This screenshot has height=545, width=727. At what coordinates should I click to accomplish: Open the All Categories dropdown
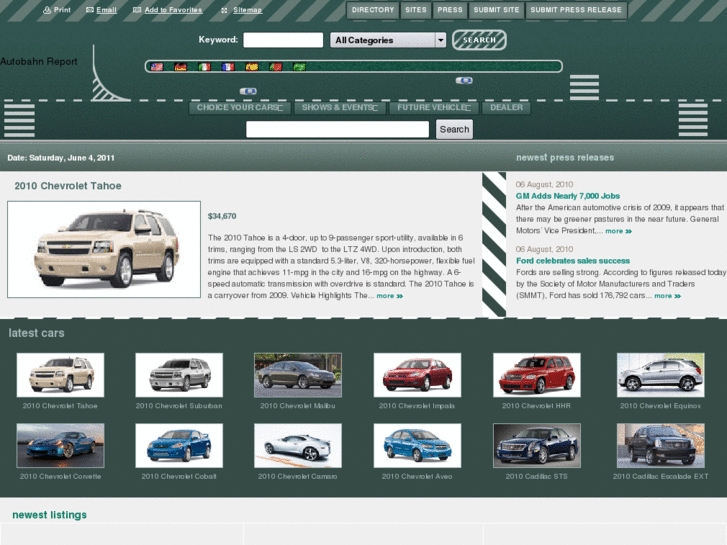point(388,40)
